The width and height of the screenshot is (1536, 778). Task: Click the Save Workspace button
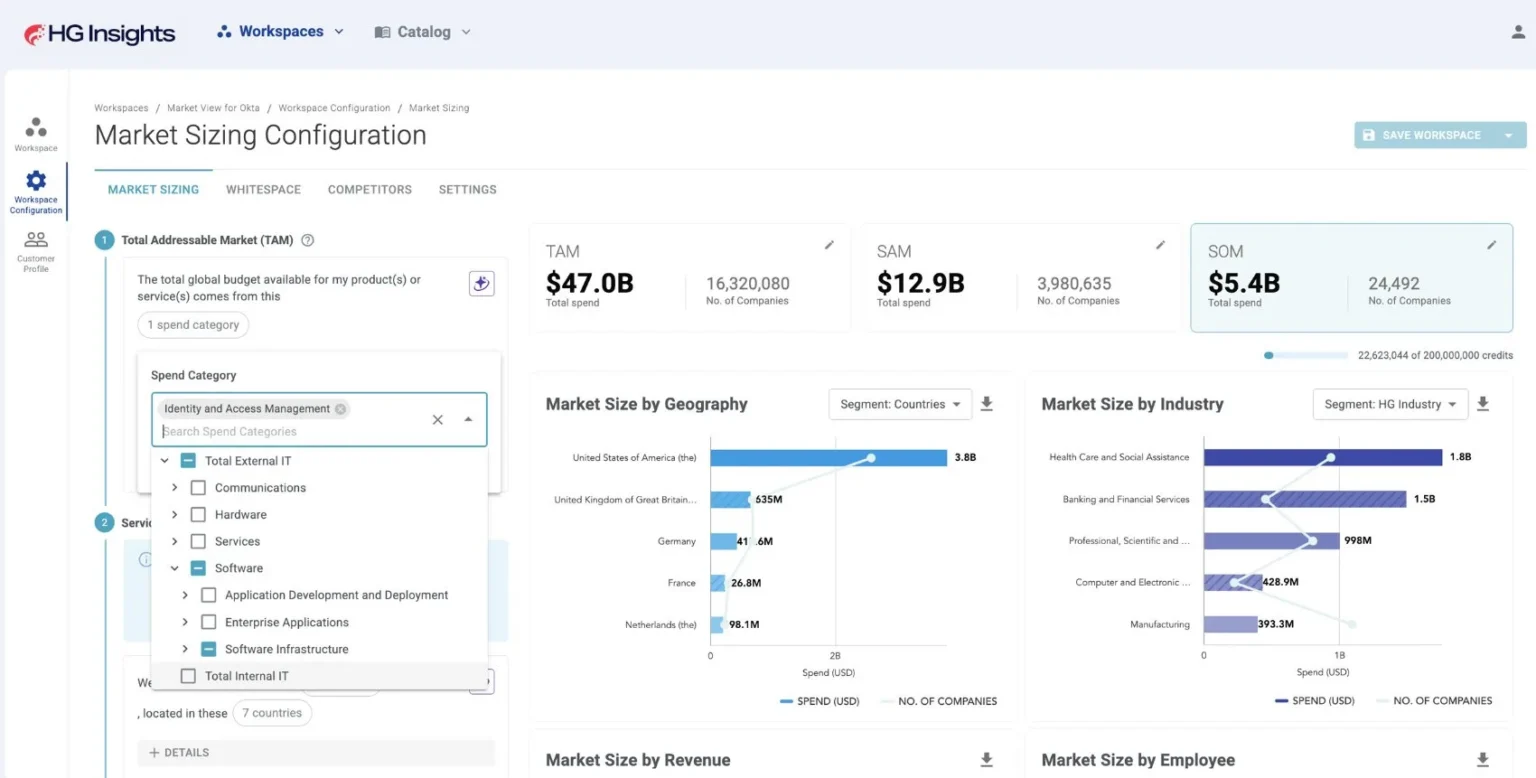click(1424, 135)
